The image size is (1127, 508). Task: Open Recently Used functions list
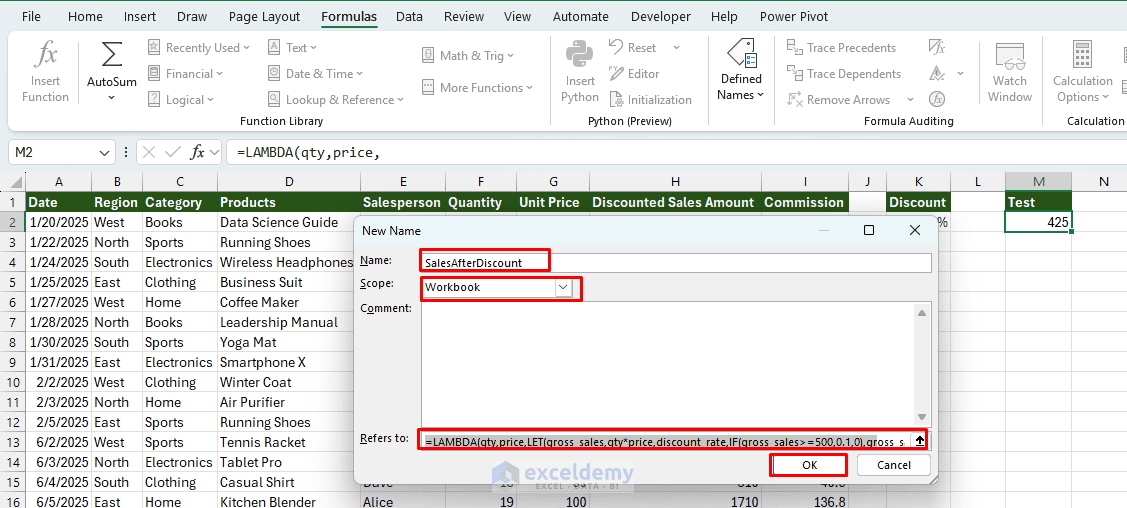click(x=199, y=47)
